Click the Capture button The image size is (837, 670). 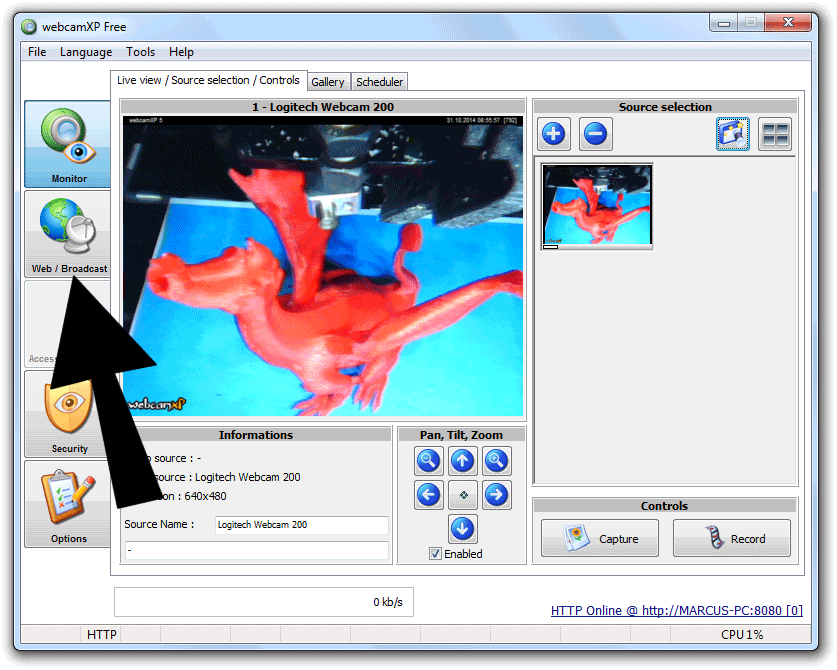click(x=600, y=538)
